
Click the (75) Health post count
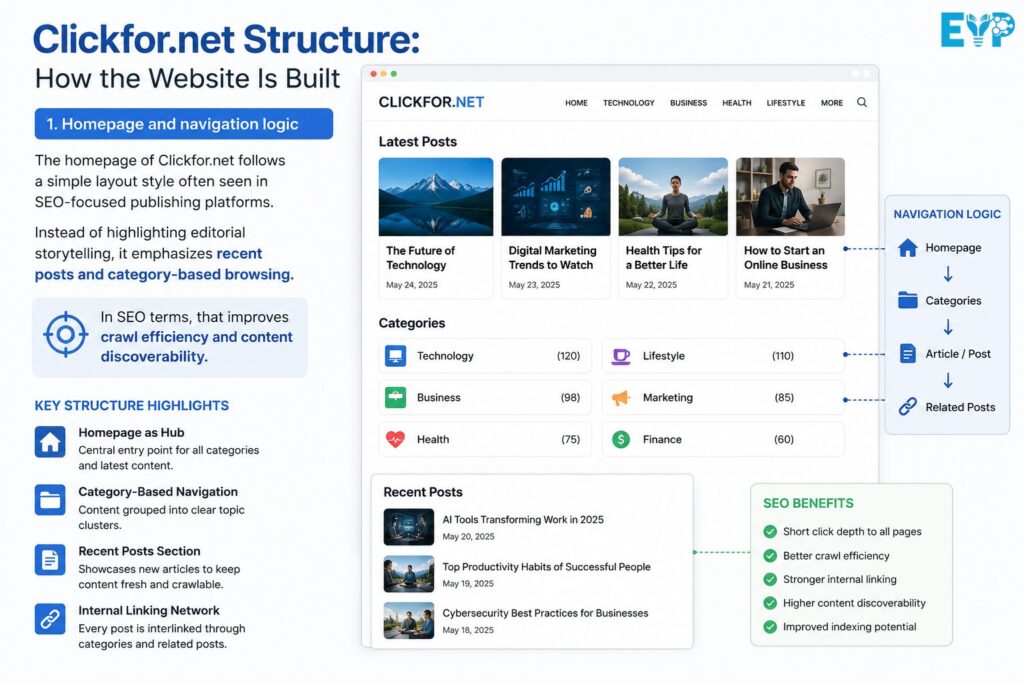coord(570,439)
